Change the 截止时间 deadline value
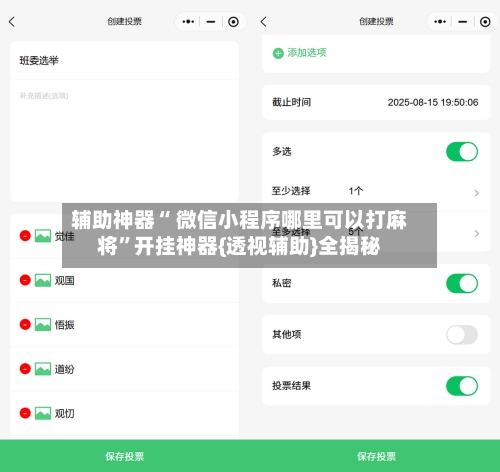 point(433,102)
